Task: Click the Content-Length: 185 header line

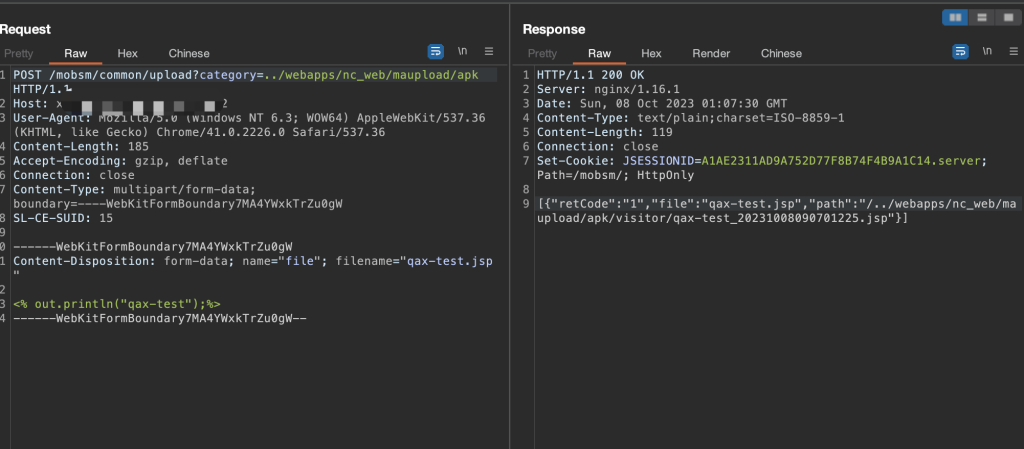Action: tap(81, 147)
